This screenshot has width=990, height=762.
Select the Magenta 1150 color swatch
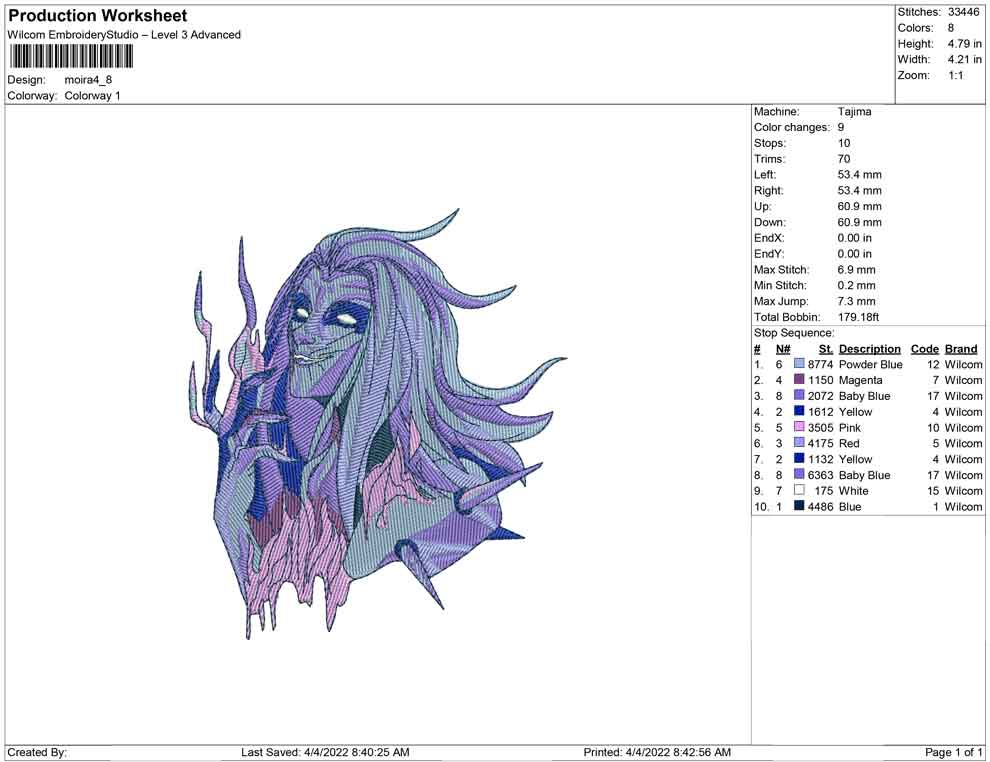pyautogui.click(x=799, y=381)
